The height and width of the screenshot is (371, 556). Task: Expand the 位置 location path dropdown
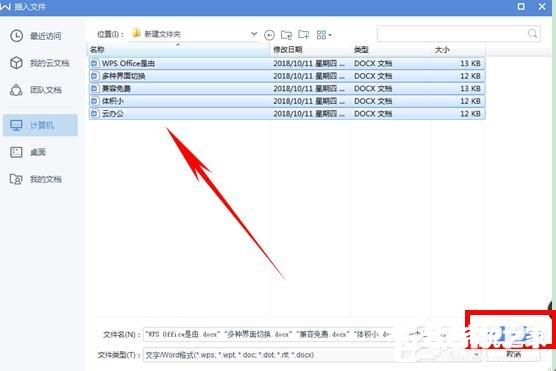(x=254, y=34)
